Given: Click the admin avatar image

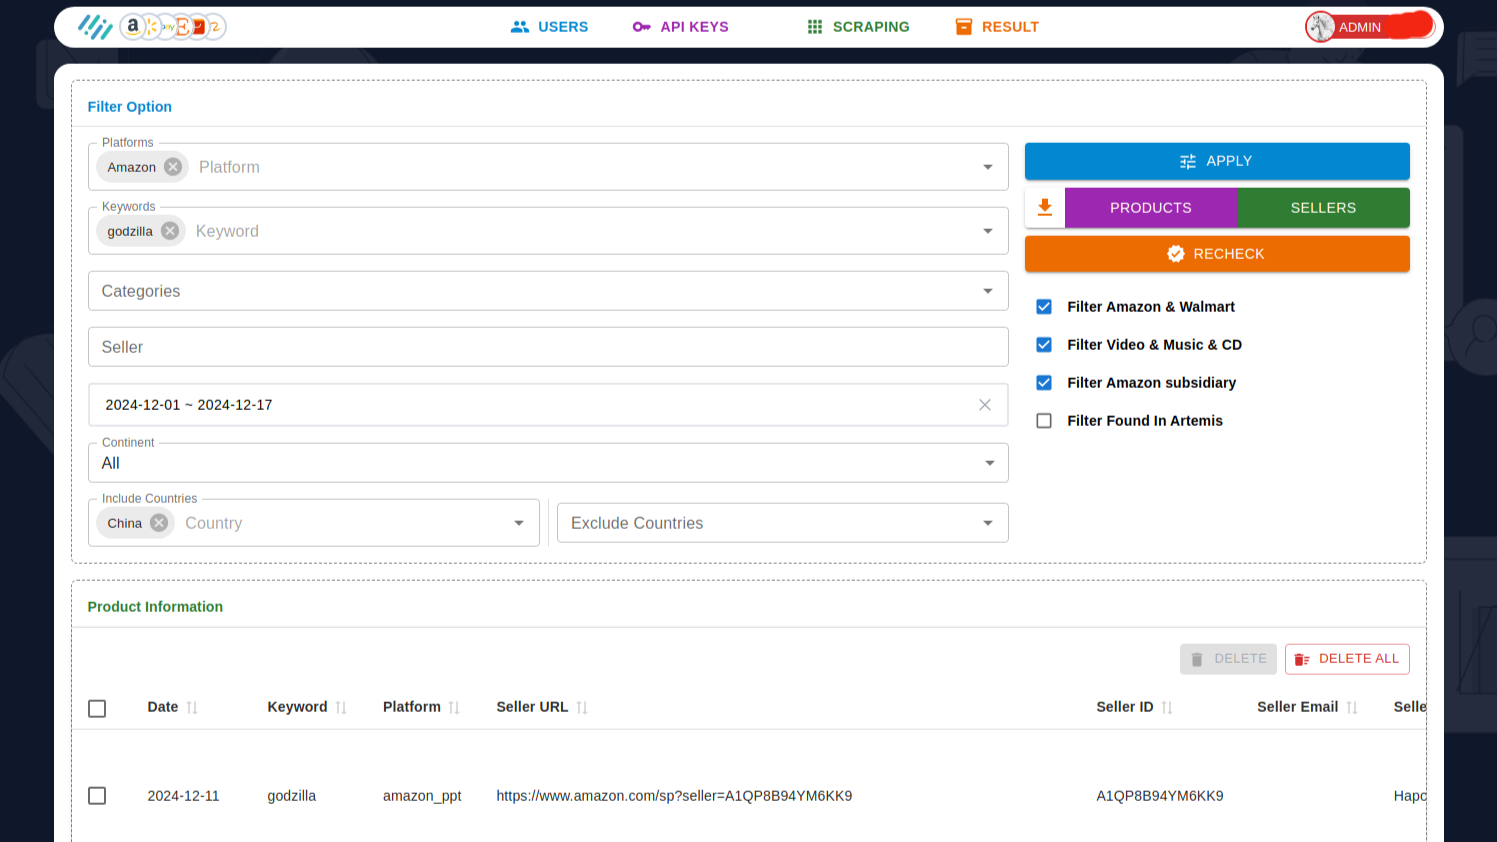Looking at the screenshot, I should pyautogui.click(x=1321, y=27).
